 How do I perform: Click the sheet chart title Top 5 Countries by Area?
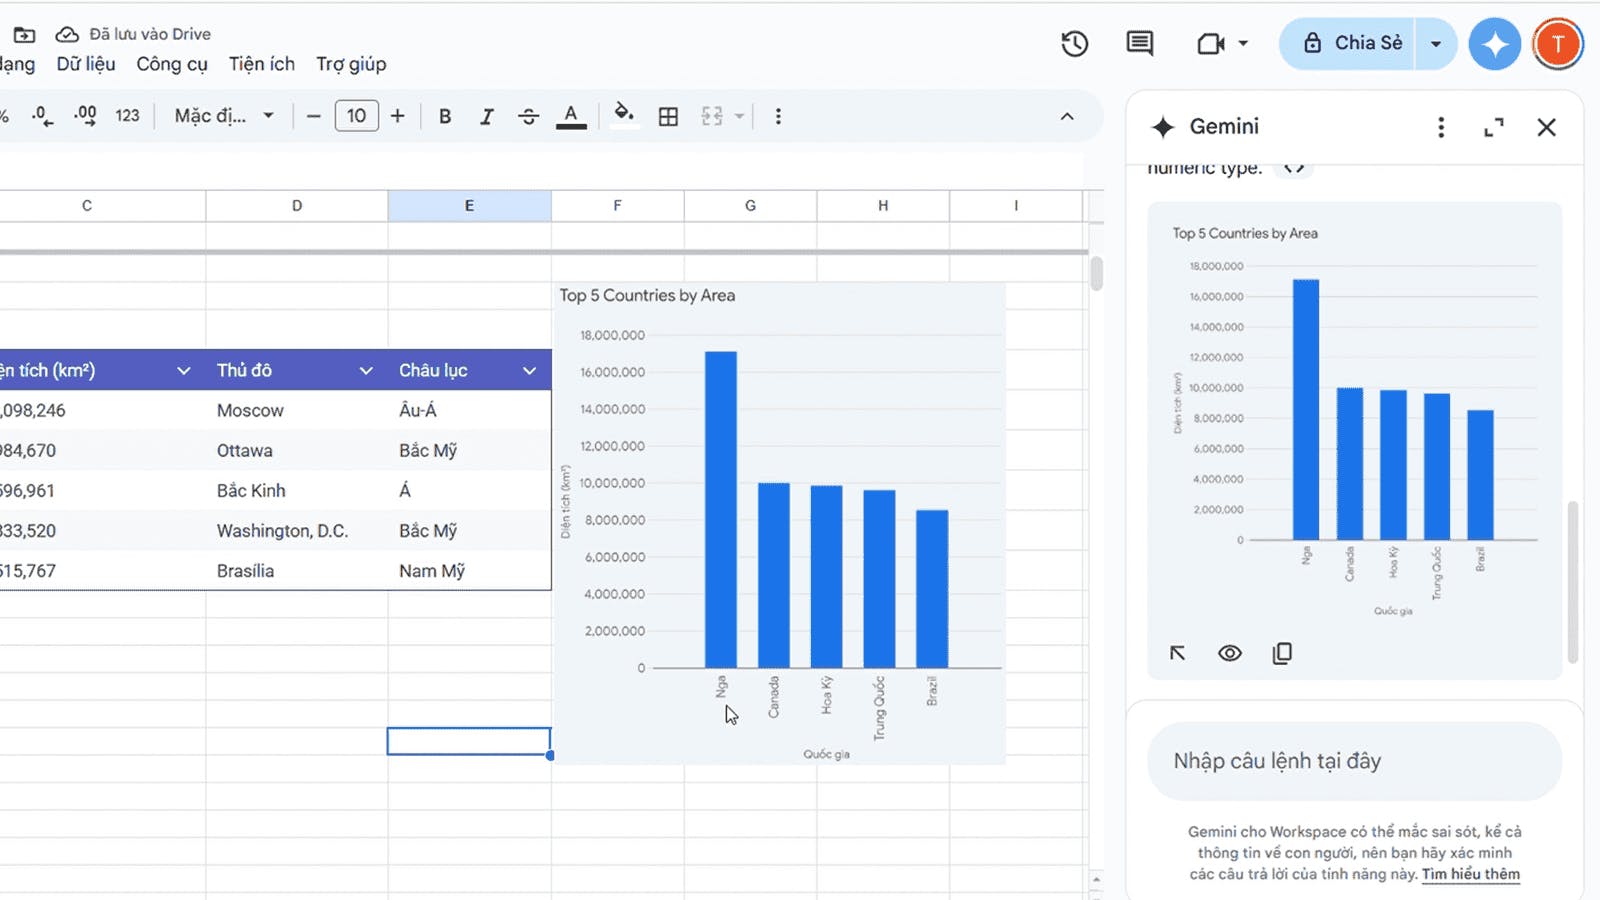tap(647, 296)
